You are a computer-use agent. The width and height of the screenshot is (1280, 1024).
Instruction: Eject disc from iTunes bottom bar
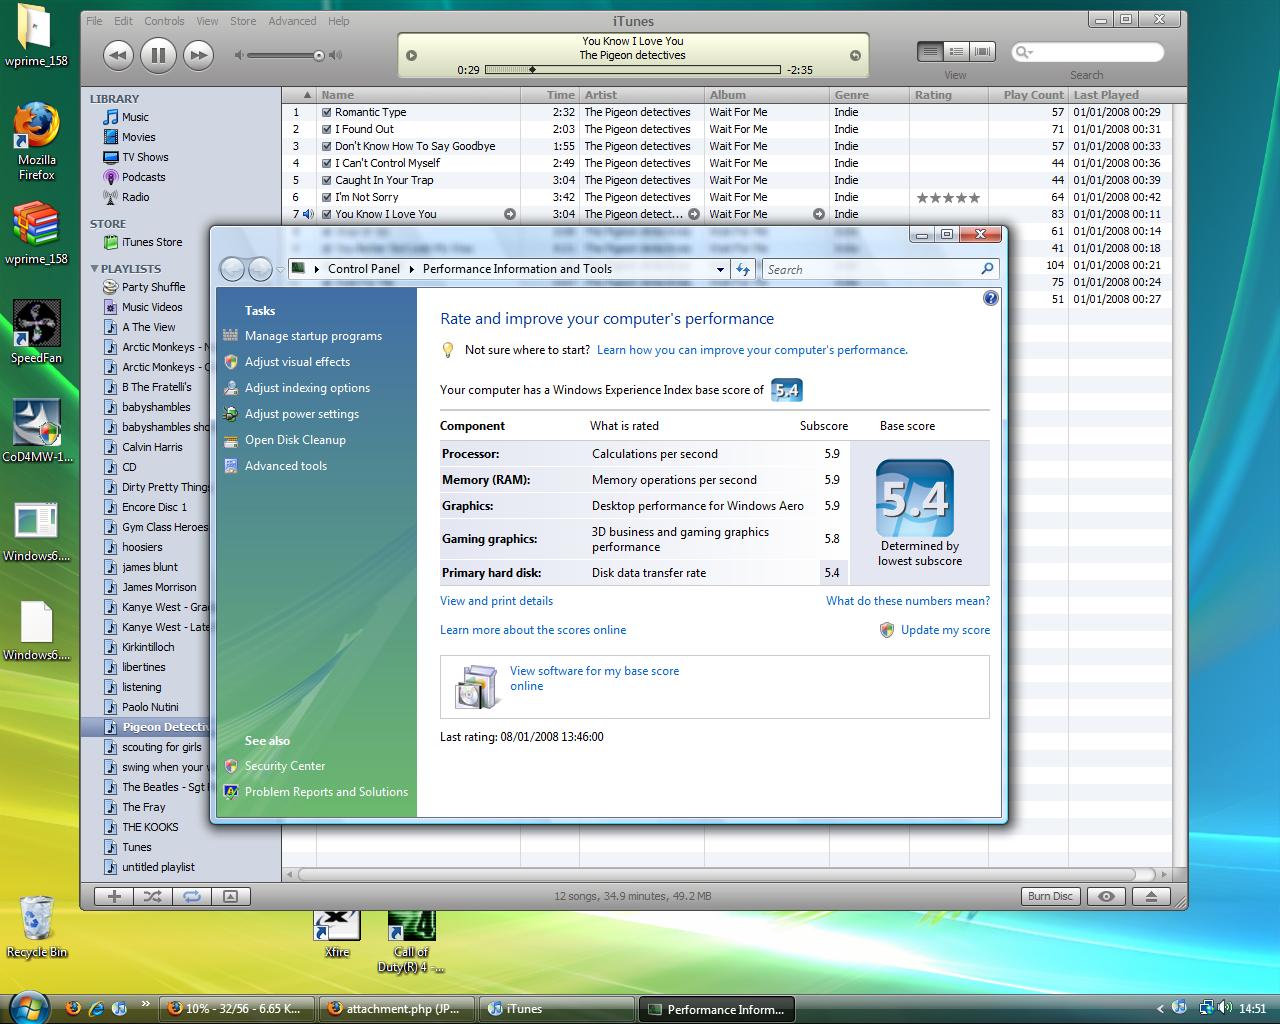point(1151,896)
